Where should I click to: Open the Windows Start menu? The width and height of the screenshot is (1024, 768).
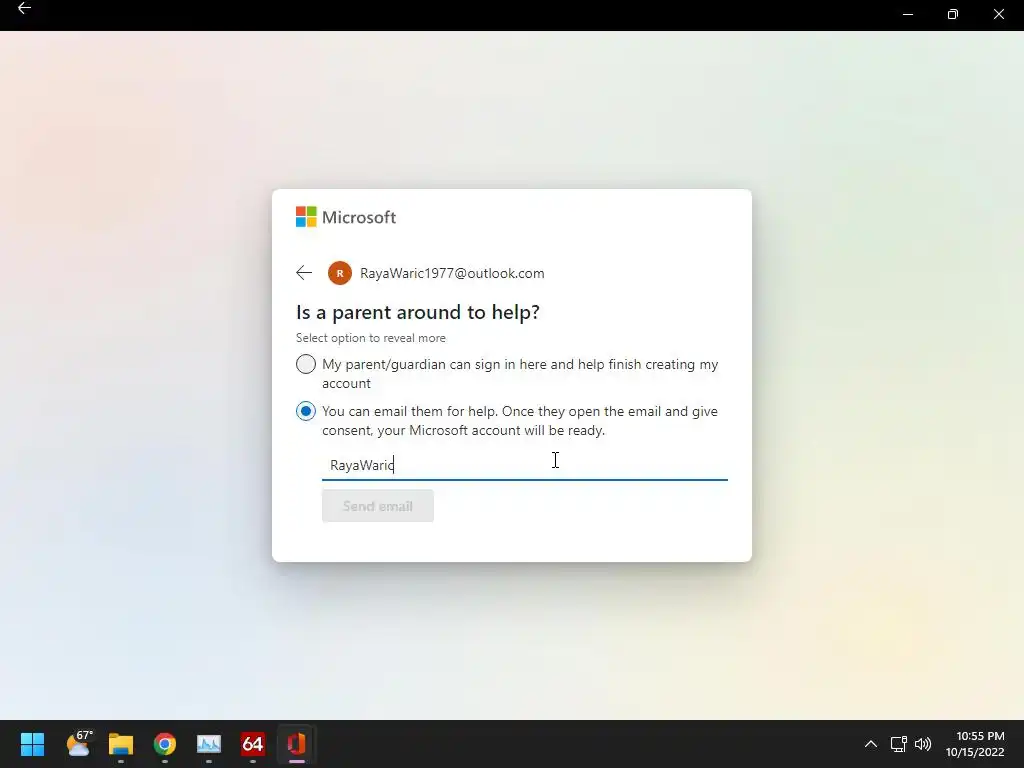point(32,744)
